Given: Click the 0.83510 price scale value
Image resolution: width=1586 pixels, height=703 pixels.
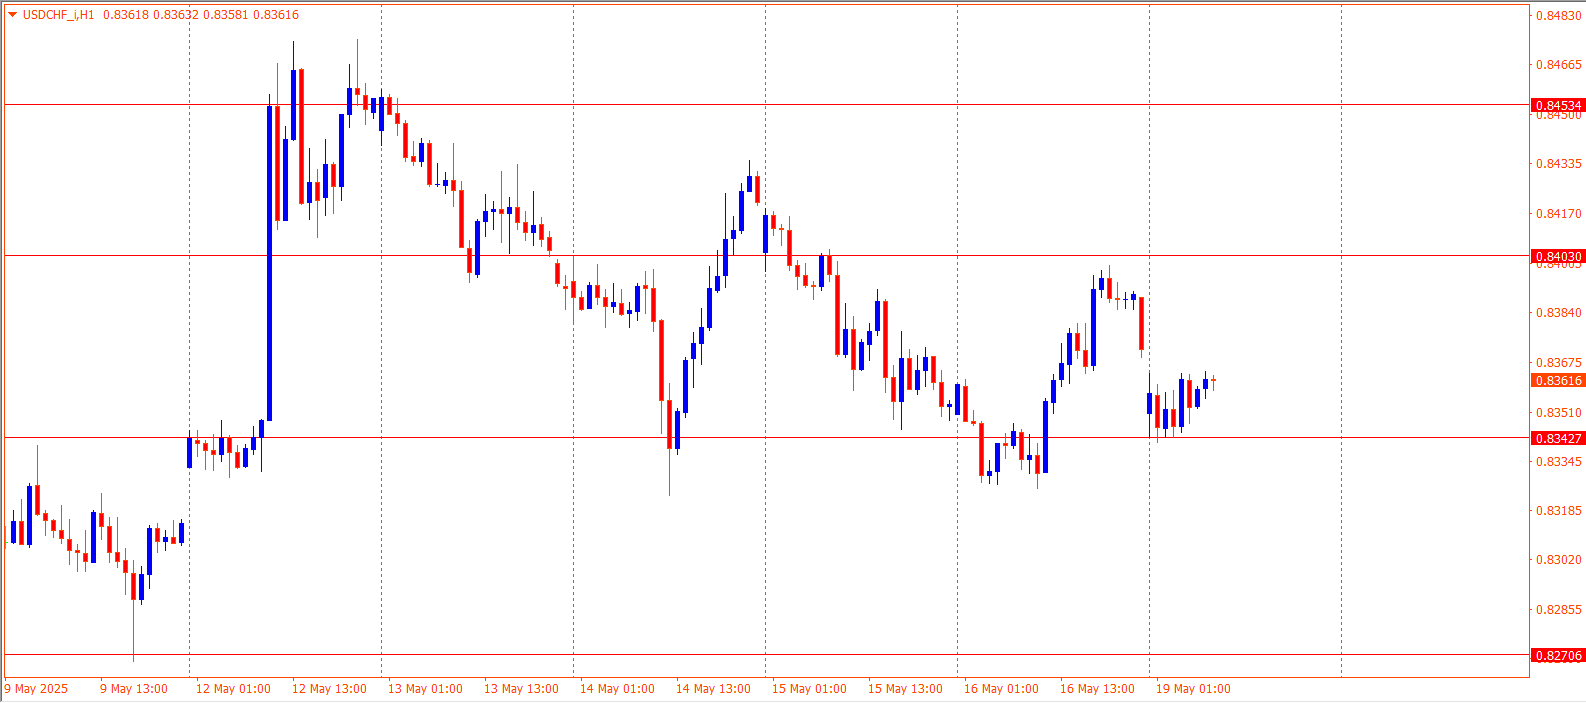Looking at the screenshot, I should (x=1559, y=412).
